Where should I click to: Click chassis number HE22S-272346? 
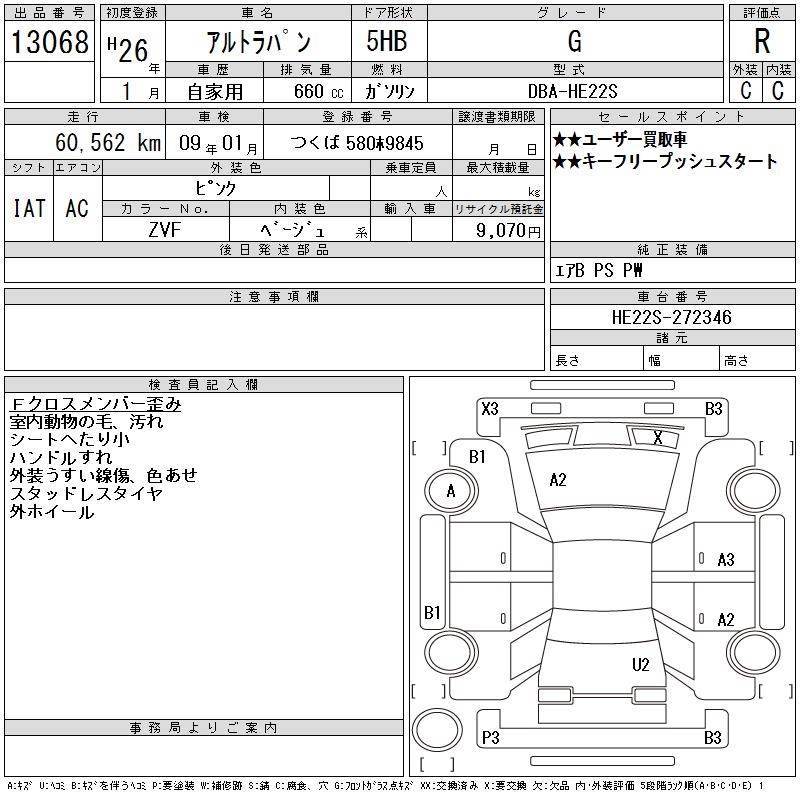pos(671,318)
